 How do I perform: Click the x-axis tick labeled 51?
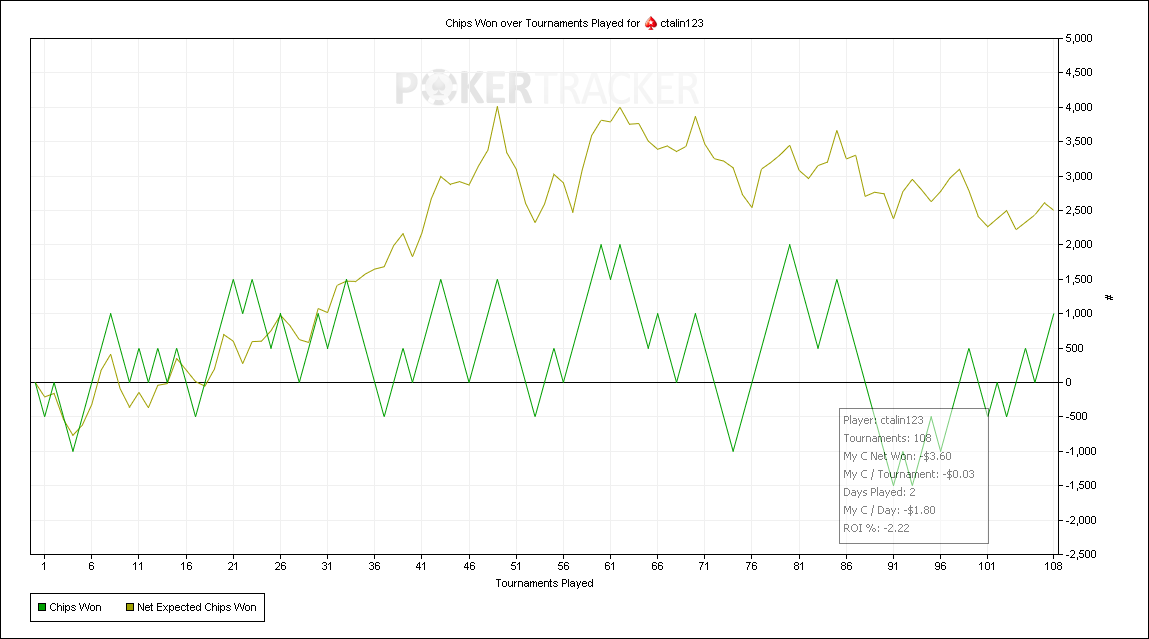516,566
